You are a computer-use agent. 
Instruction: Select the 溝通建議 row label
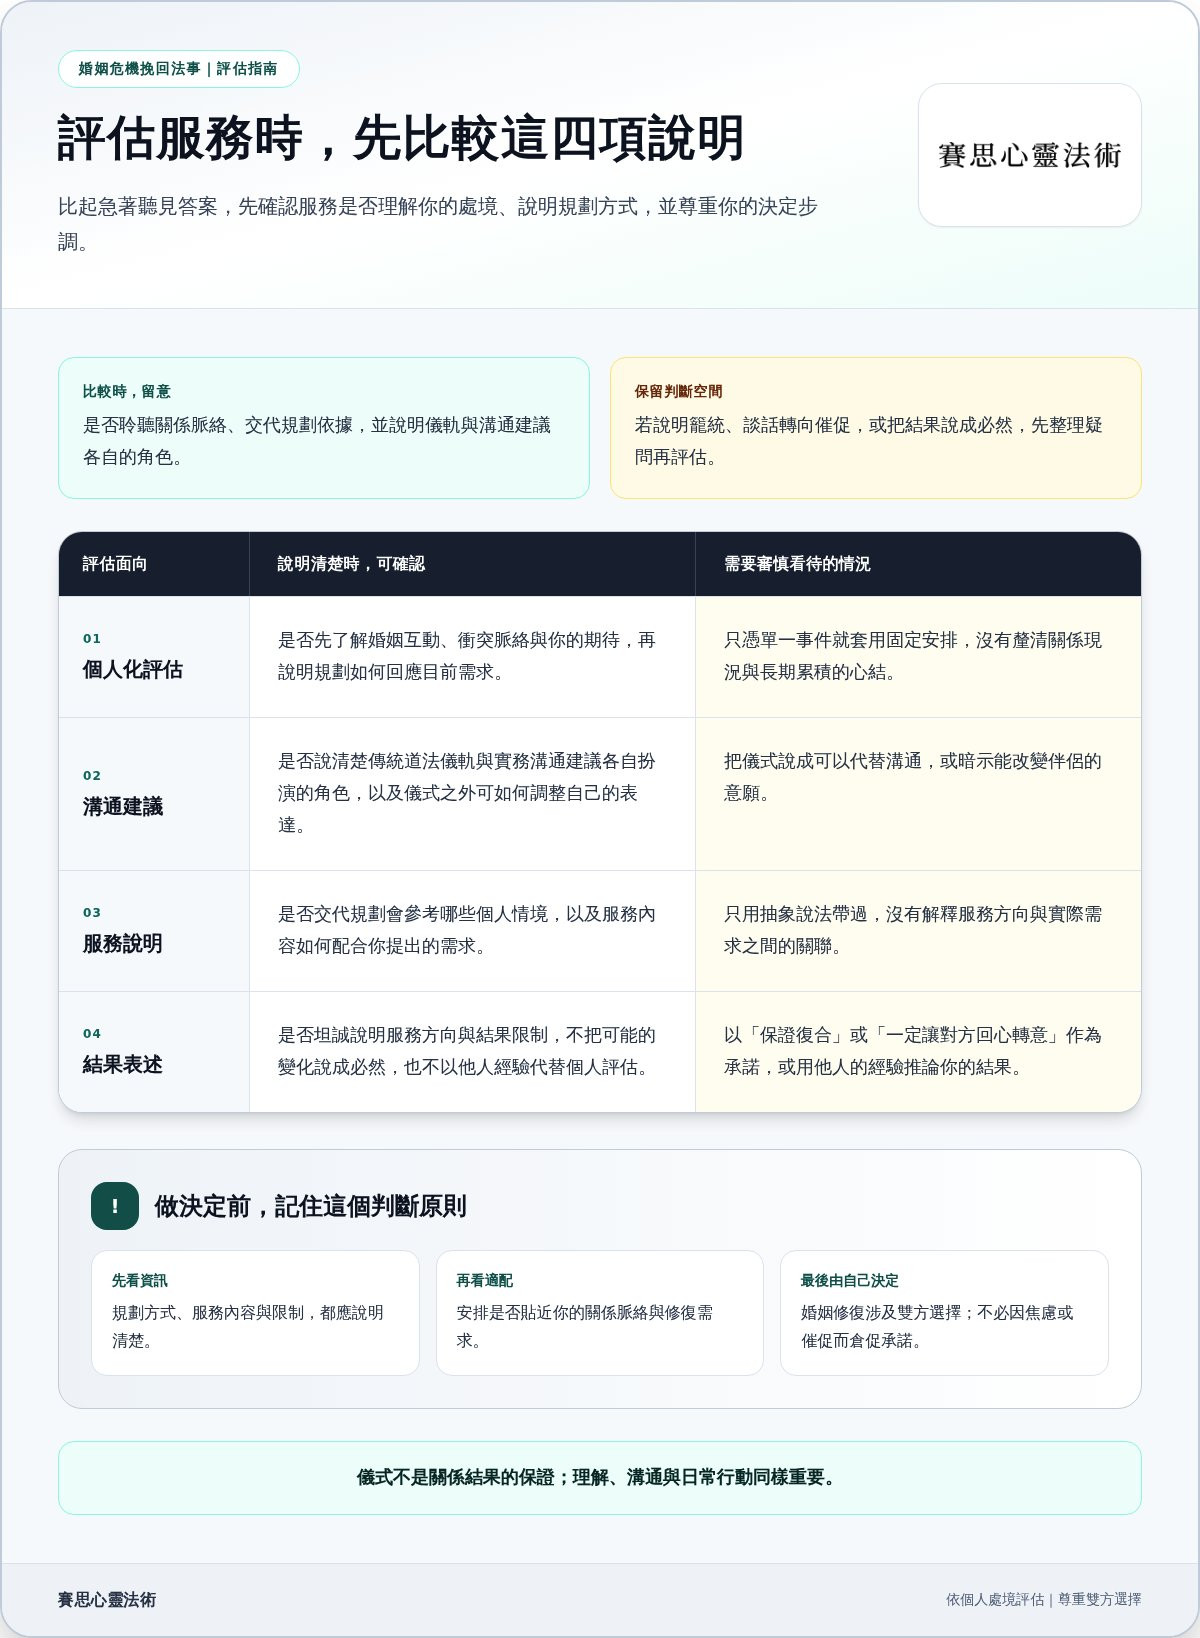tap(123, 807)
